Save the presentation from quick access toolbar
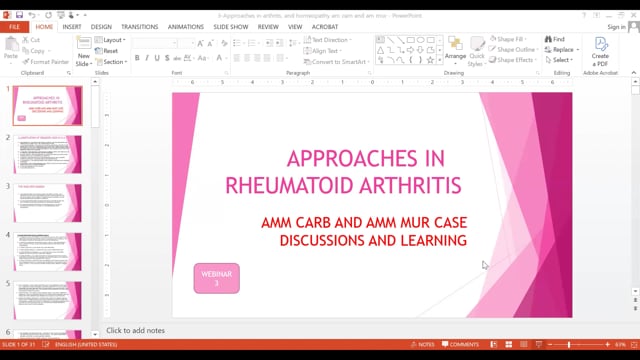The width and height of the screenshot is (640, 360). 19,15
